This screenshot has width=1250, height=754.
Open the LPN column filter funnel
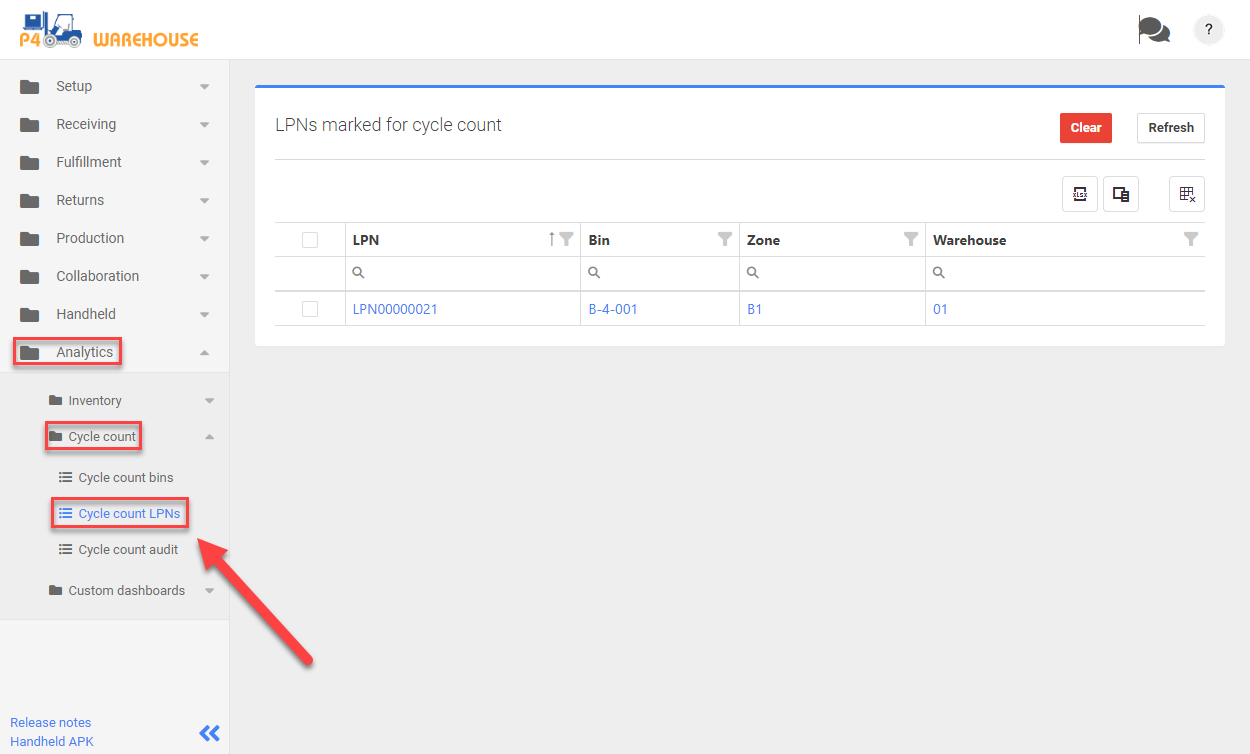pos(566,239)
